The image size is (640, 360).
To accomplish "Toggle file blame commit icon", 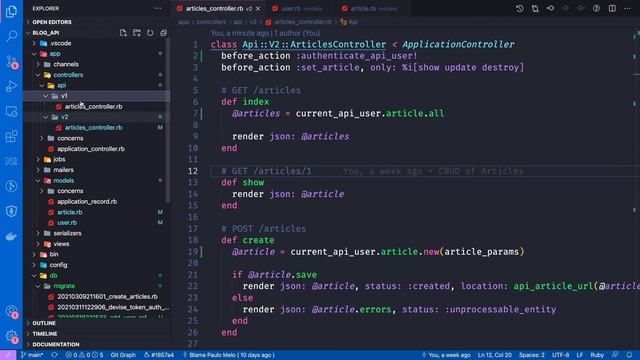I will (551, 8).
